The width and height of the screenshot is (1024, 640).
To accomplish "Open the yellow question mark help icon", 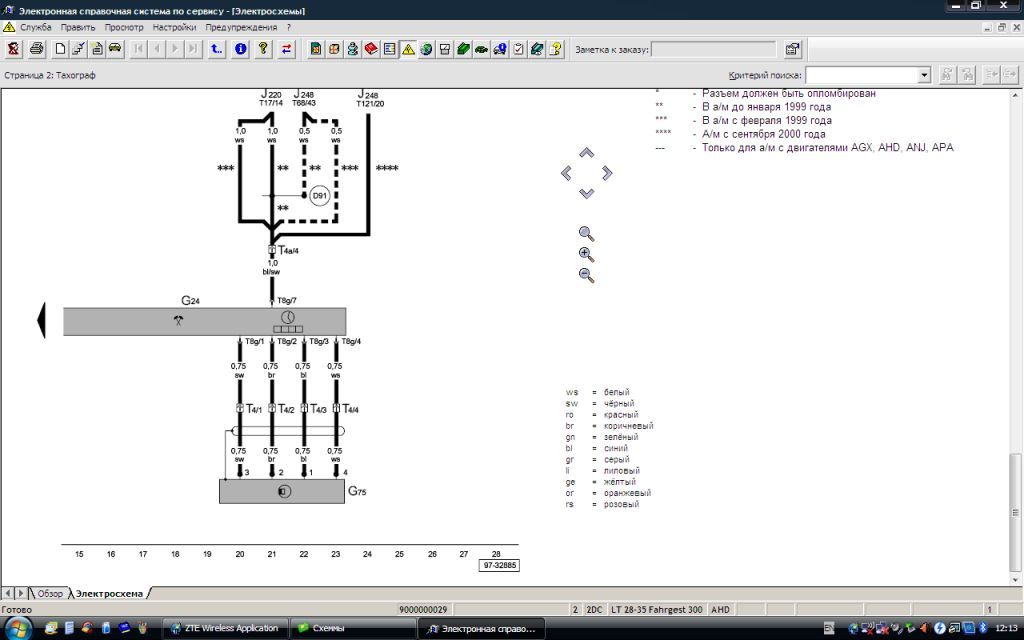I will (263, 49).
